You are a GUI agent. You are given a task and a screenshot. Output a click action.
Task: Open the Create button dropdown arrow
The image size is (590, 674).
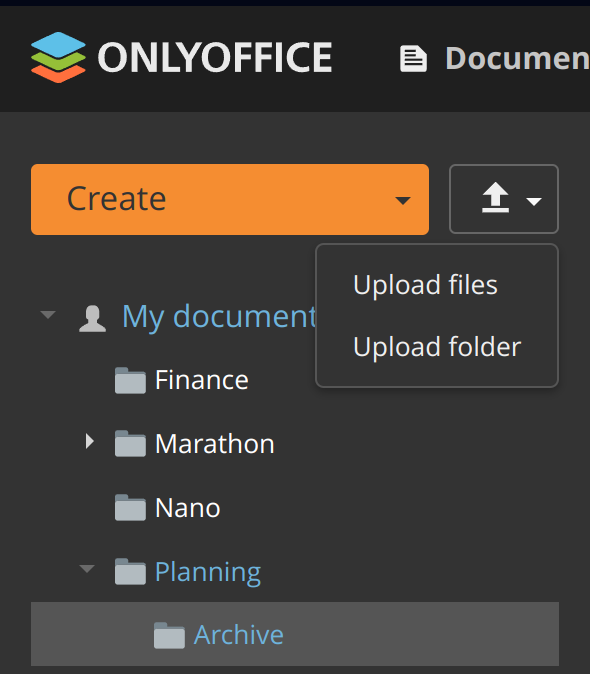click(x=403, y=200)
